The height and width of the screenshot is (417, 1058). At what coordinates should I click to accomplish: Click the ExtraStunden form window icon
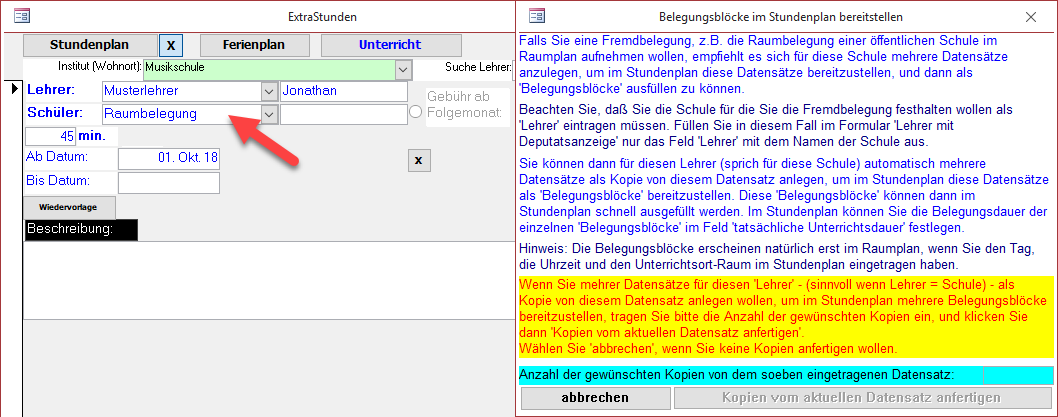22,16
